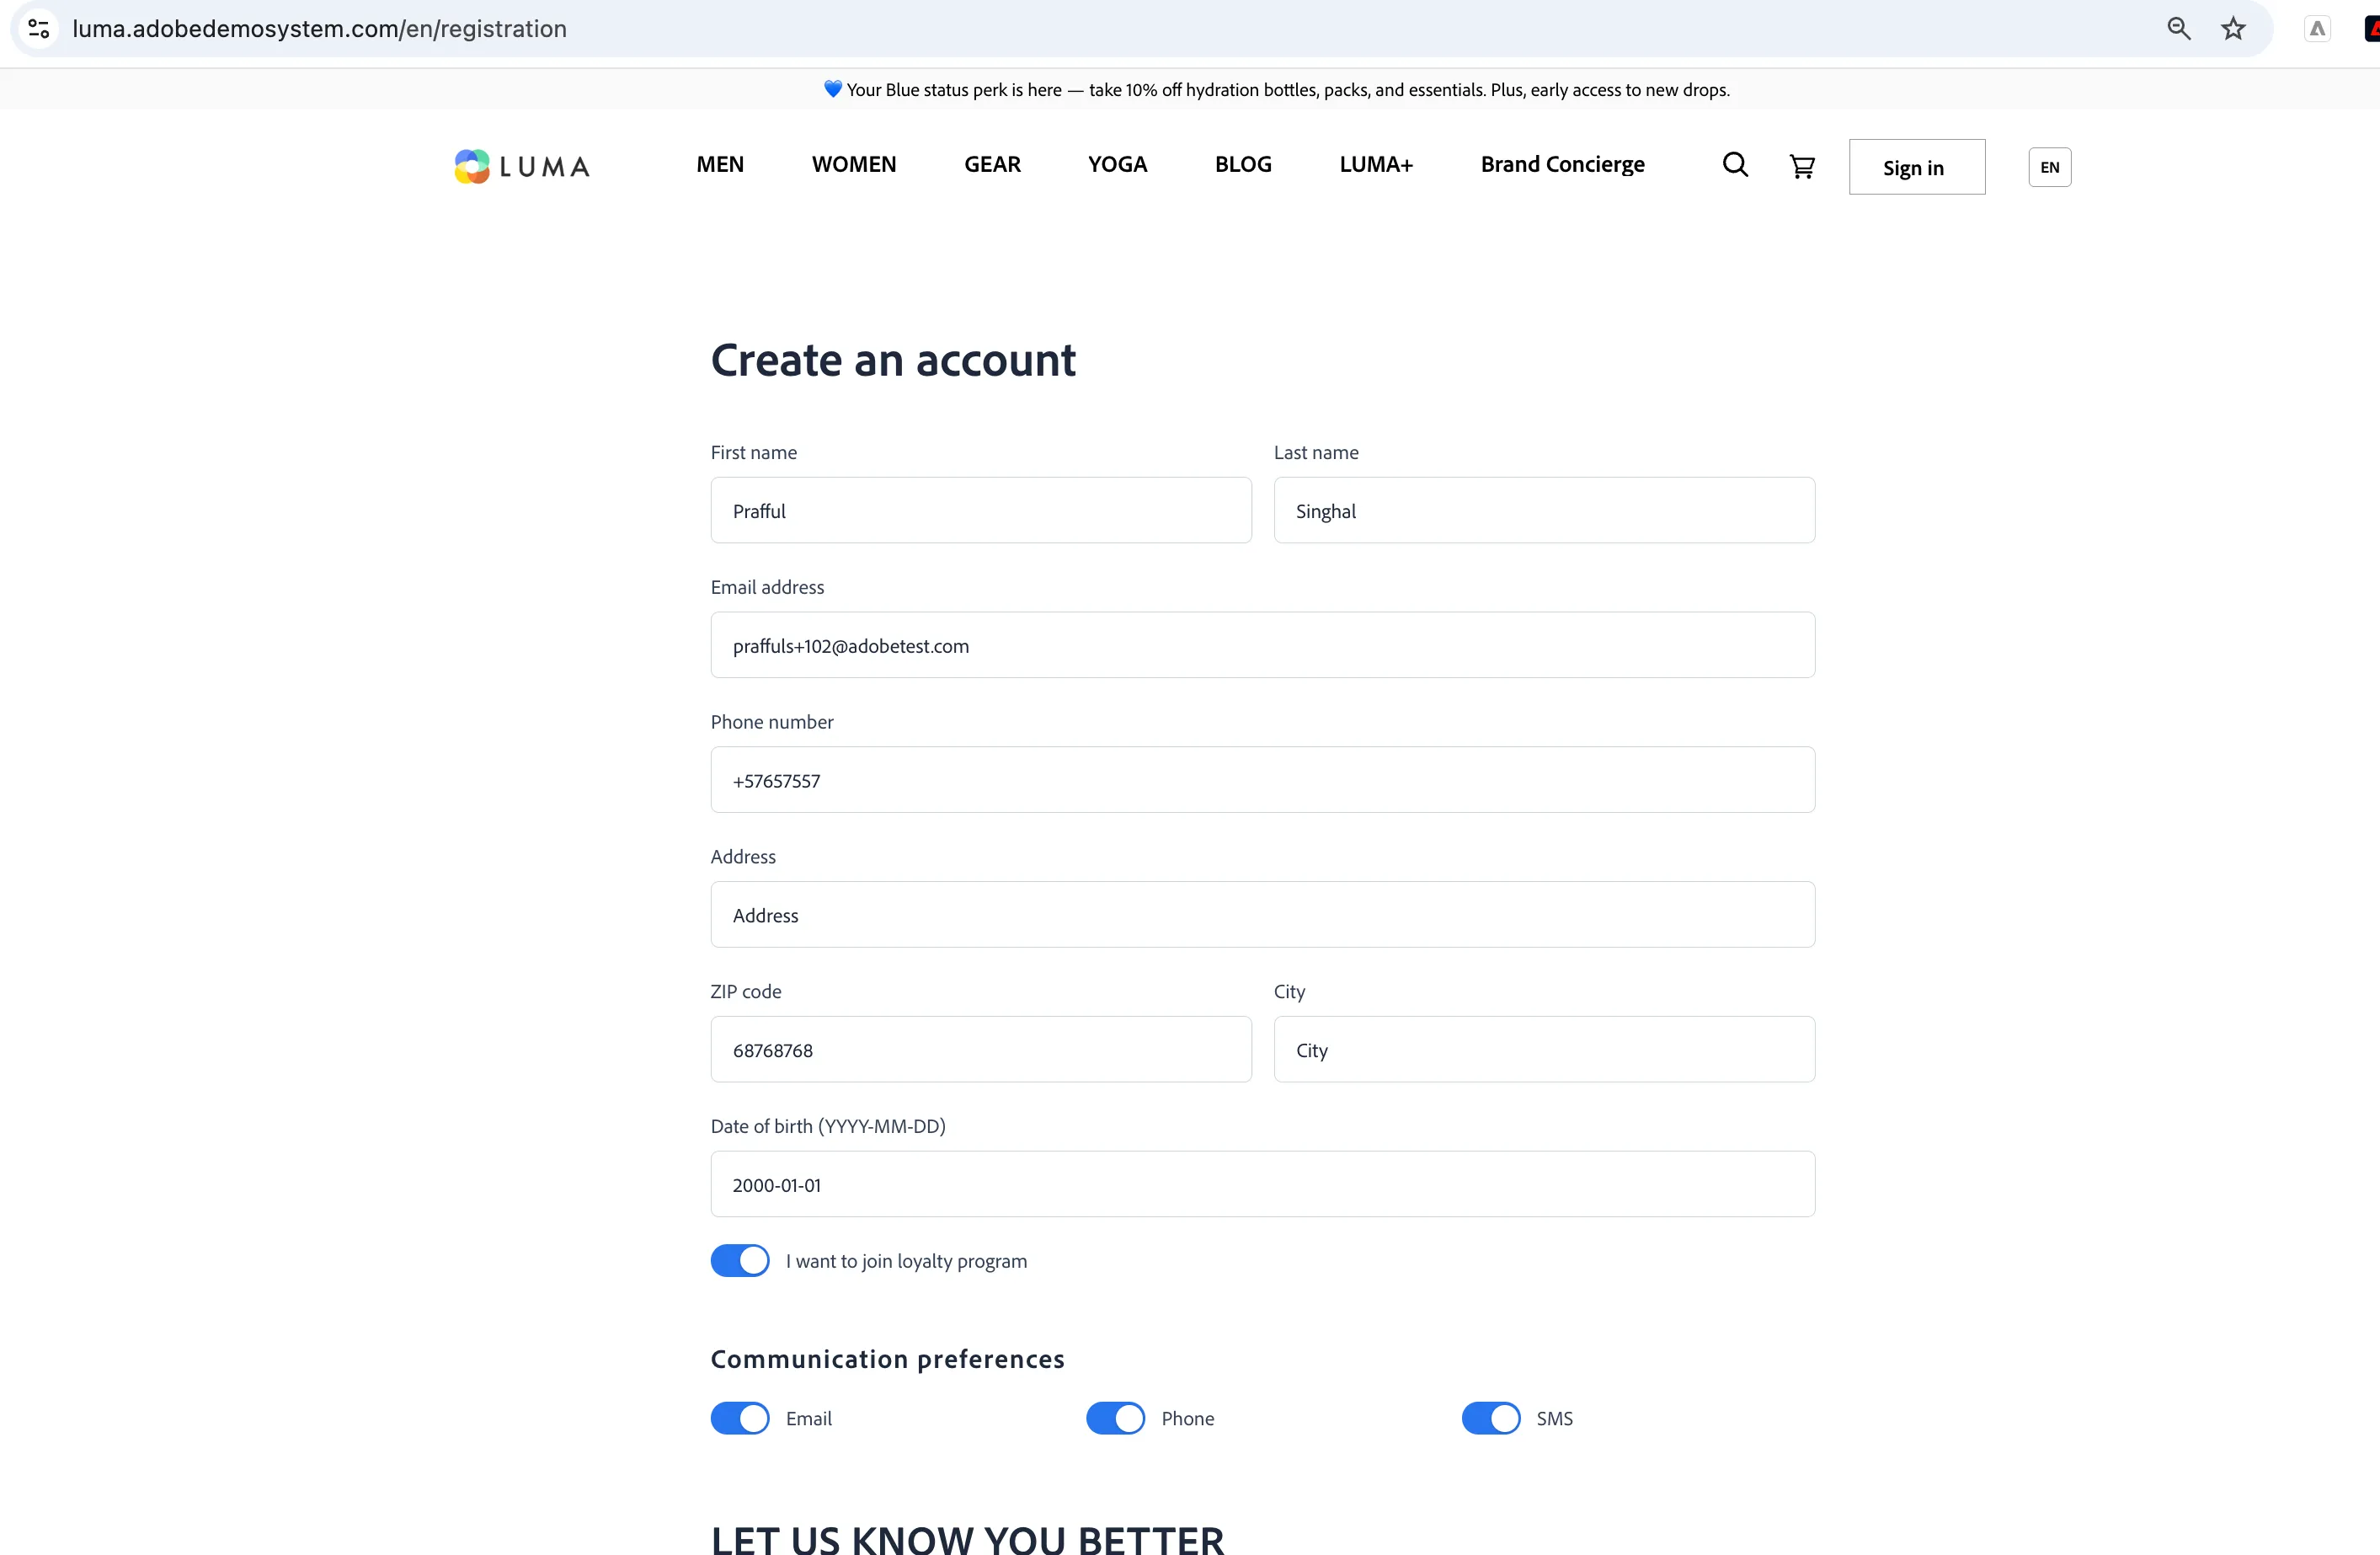Screen dimensions: 2380x1555
Task: Click the Address input field
Action: [x=1262, y=914]
